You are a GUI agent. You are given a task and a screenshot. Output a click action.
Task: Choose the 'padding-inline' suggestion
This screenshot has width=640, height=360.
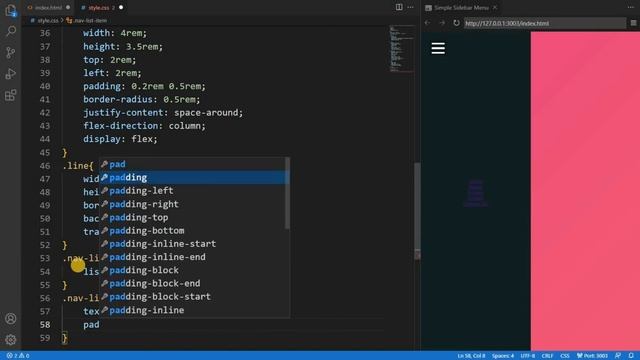(194, 310)
